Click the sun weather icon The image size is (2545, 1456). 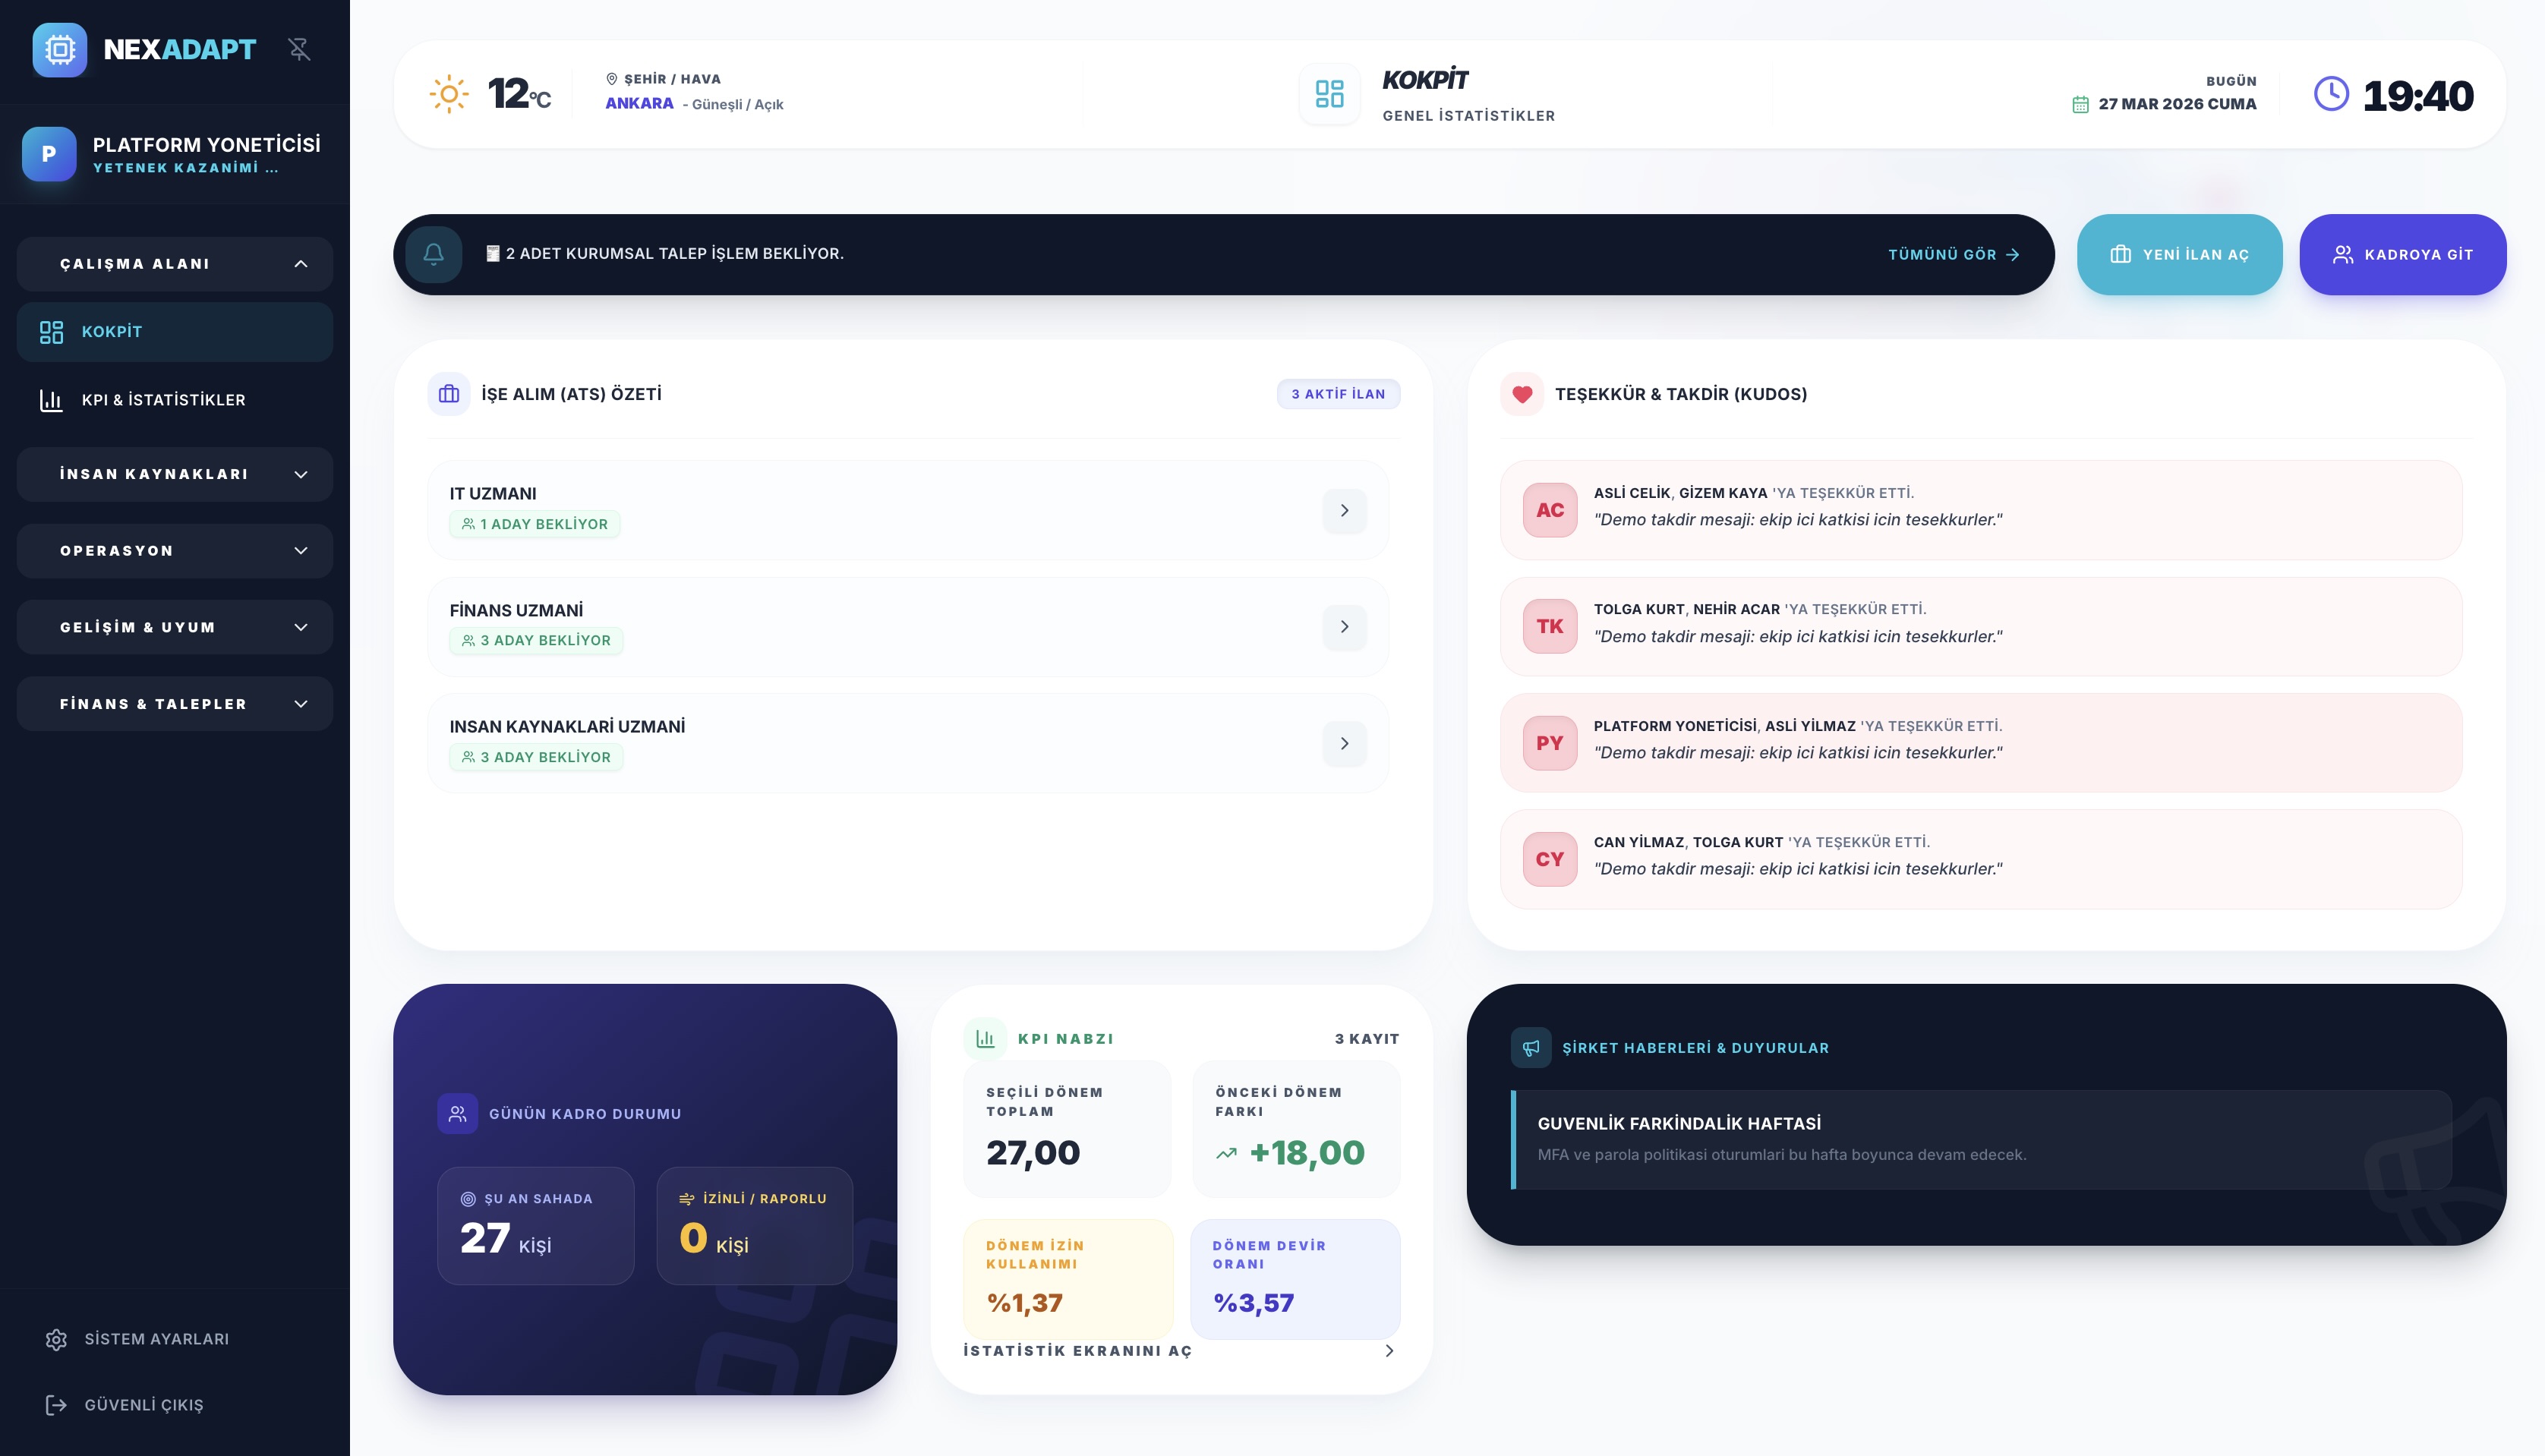point(449,94)
